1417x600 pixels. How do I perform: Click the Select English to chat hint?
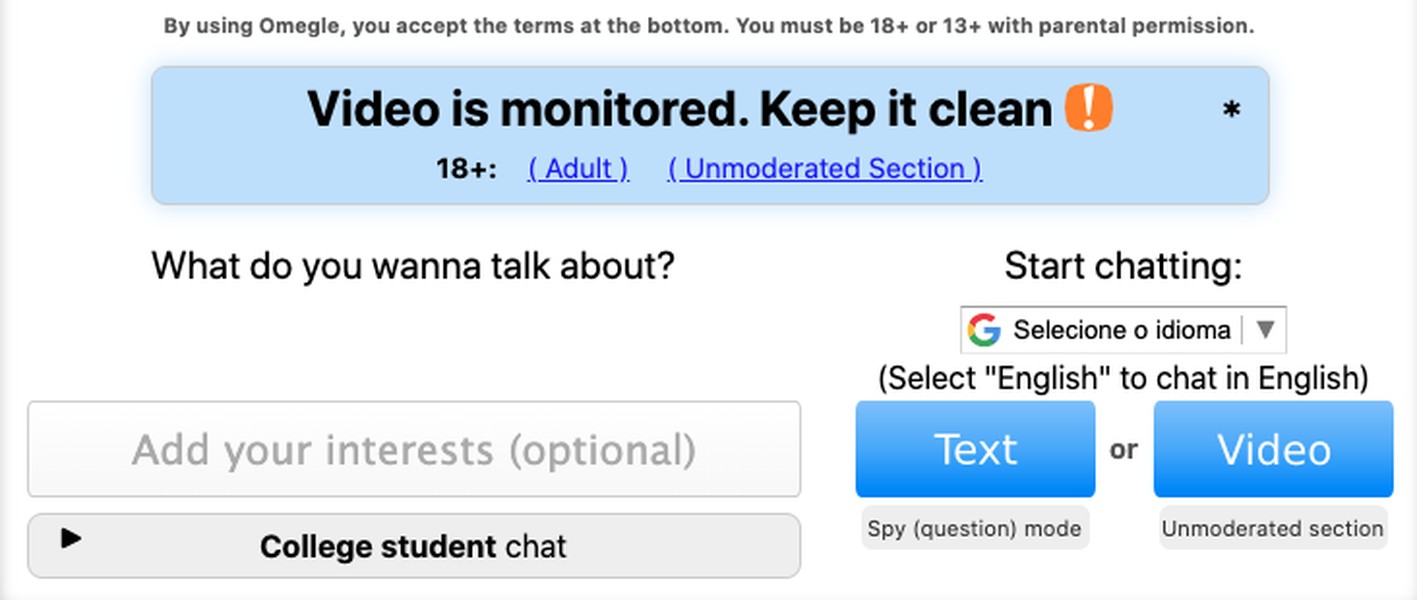pos(1123,378)
